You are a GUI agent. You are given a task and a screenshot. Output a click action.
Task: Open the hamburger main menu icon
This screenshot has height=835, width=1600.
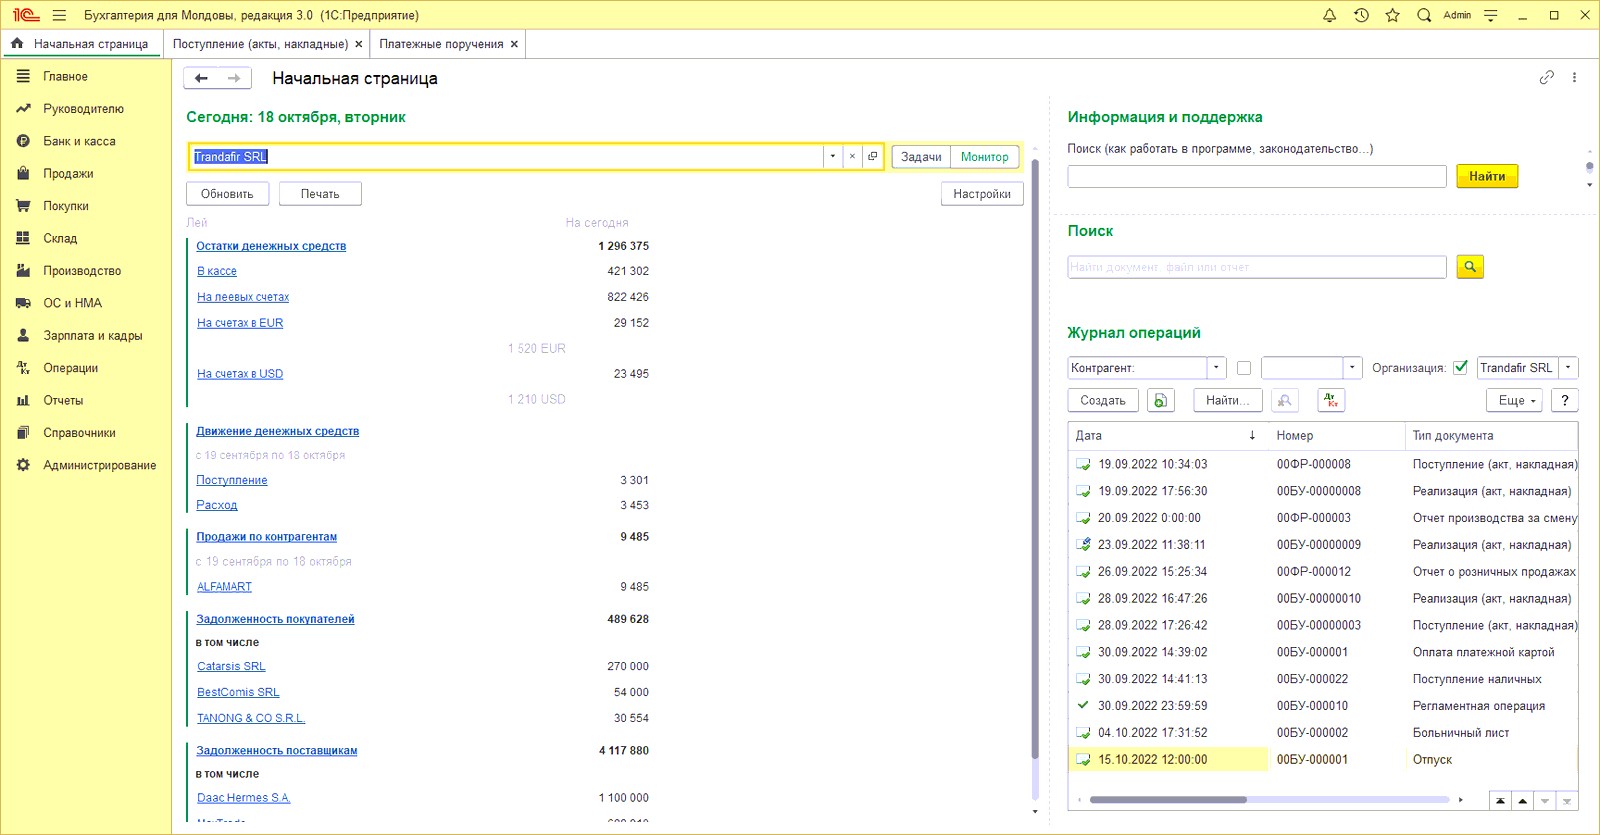click(59, 15)
